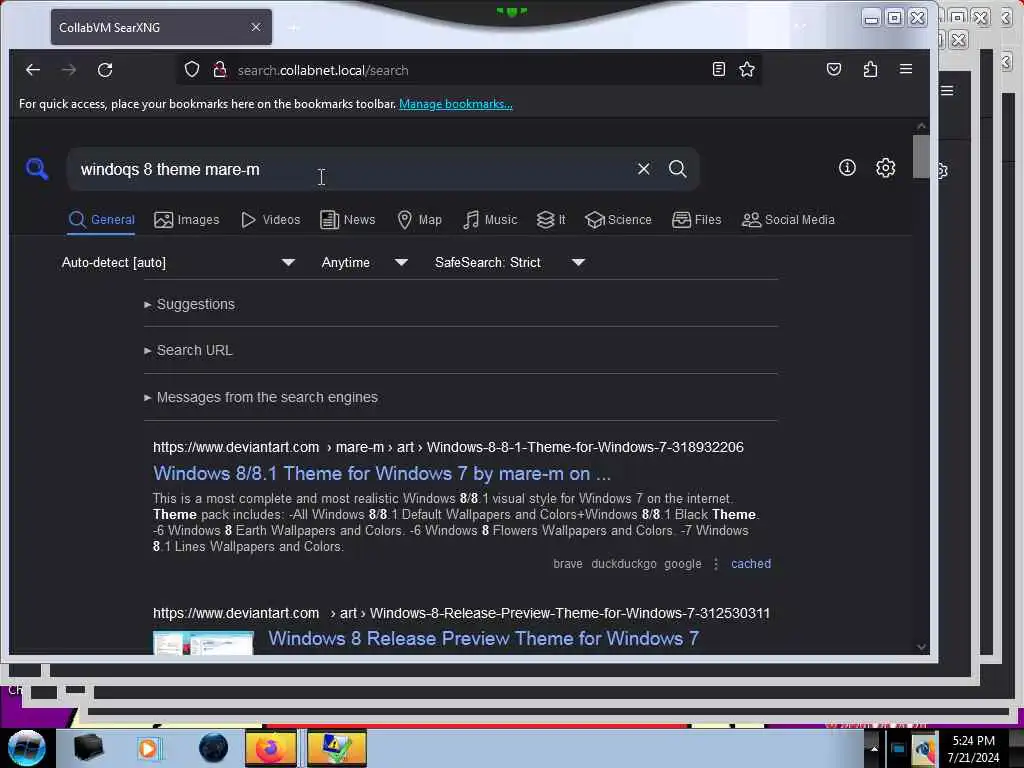This screenshot has width=1024, height=768.
Task: Open the second result's deviantart URL
Action: 461,613
